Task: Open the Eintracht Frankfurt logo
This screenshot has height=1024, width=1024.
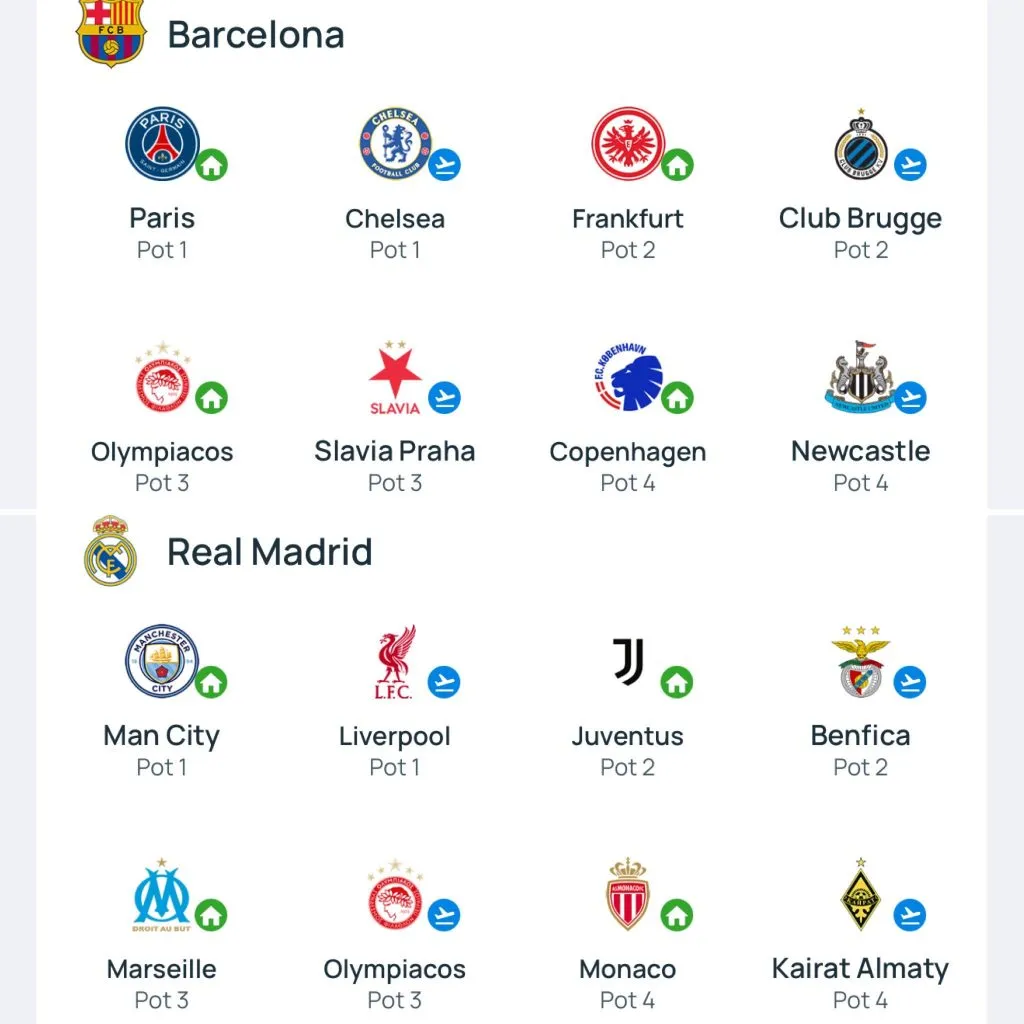Action: point(627,144)
